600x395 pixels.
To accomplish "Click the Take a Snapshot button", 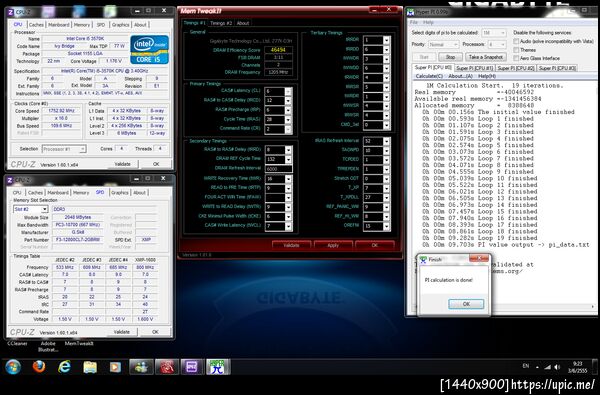I will [486, 57].
